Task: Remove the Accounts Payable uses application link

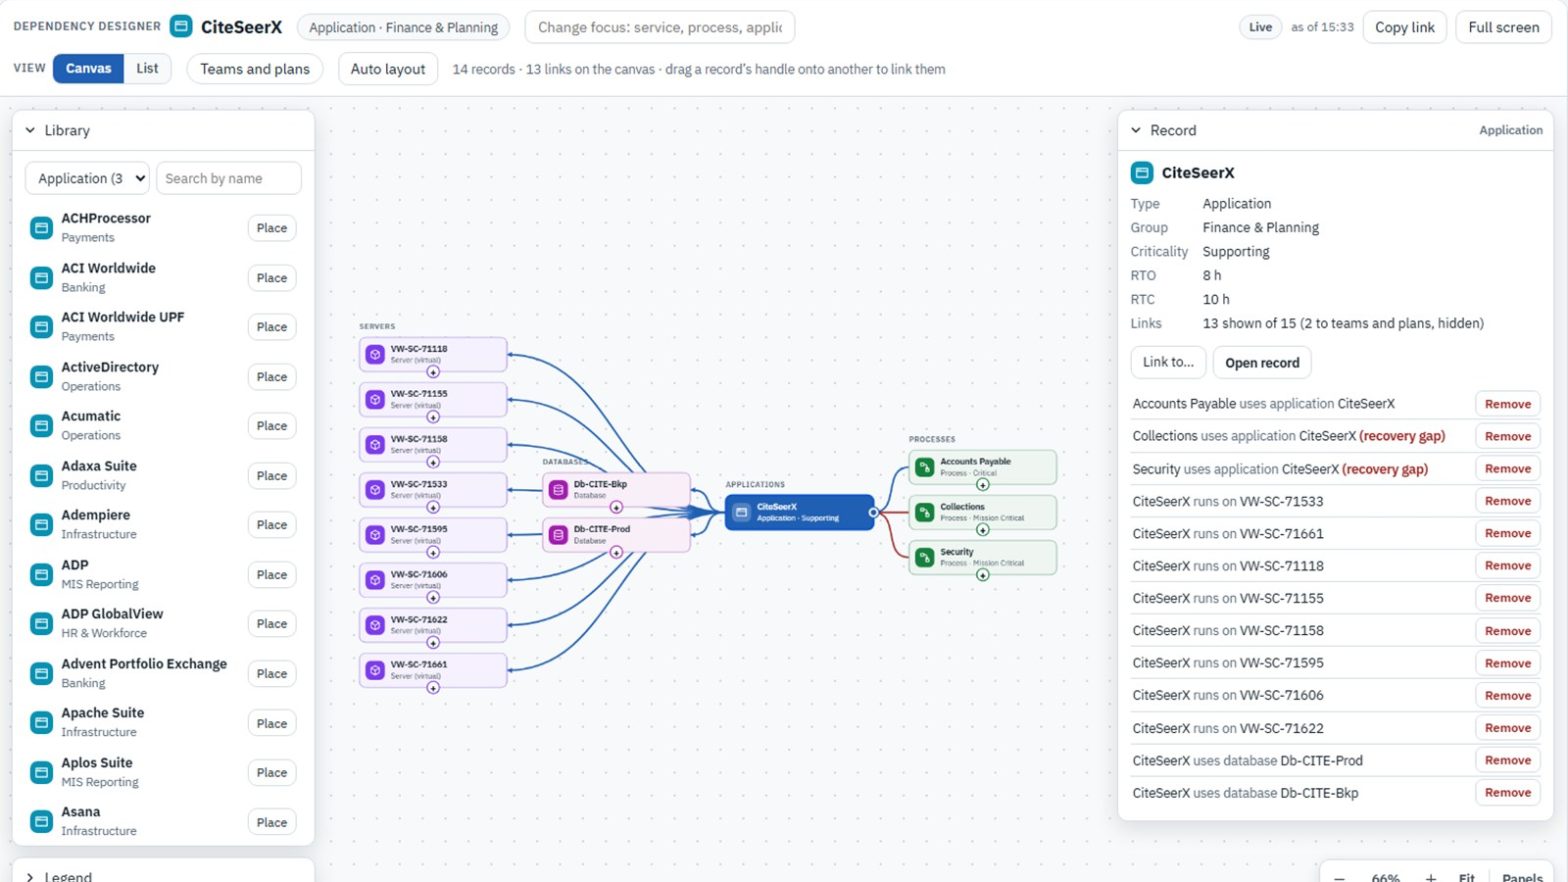Action: [x=1507, y=404]
